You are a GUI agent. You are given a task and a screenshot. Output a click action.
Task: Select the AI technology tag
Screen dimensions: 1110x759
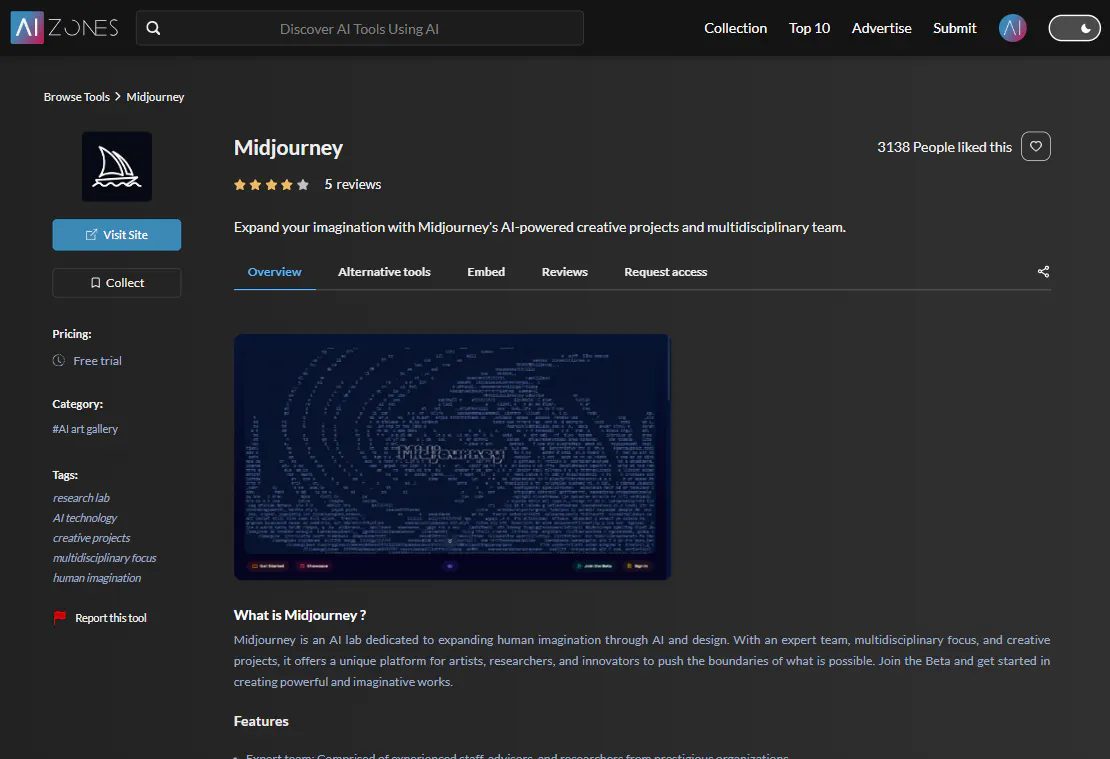click(x=85, y=518)
